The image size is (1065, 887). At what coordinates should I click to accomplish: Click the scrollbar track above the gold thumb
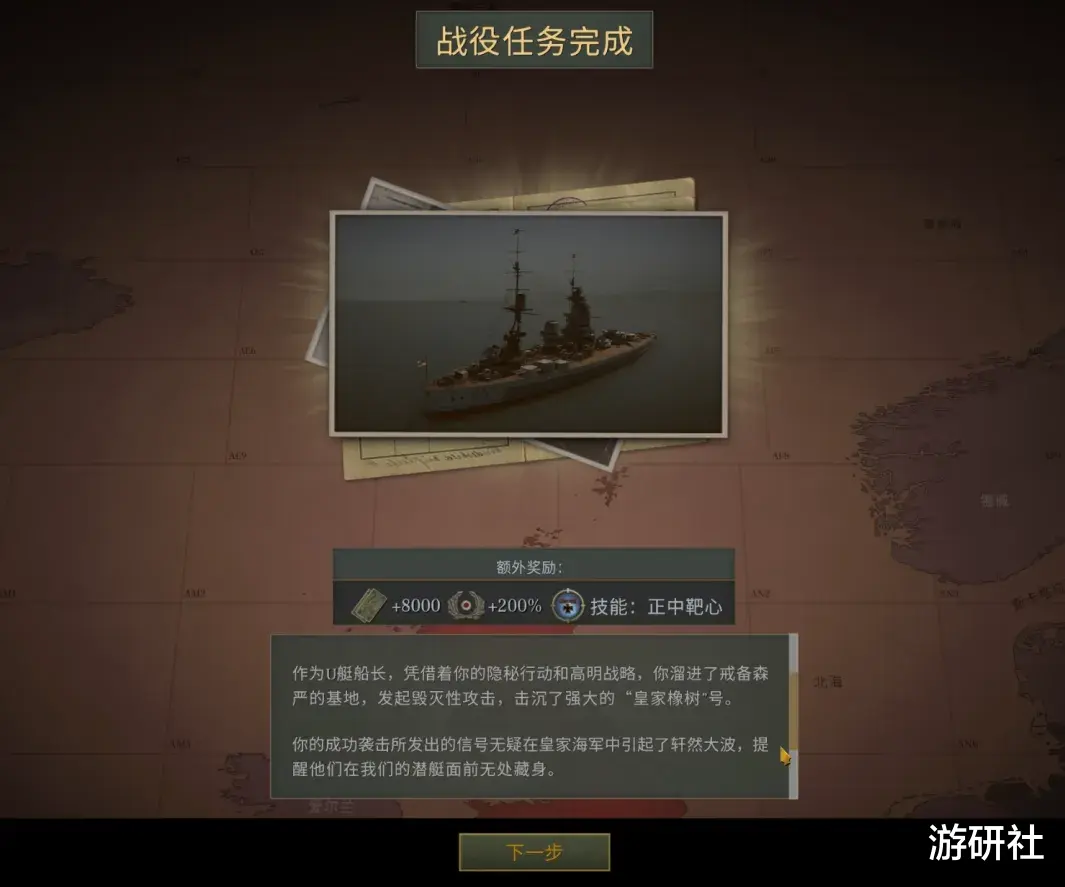click(793, 654)
